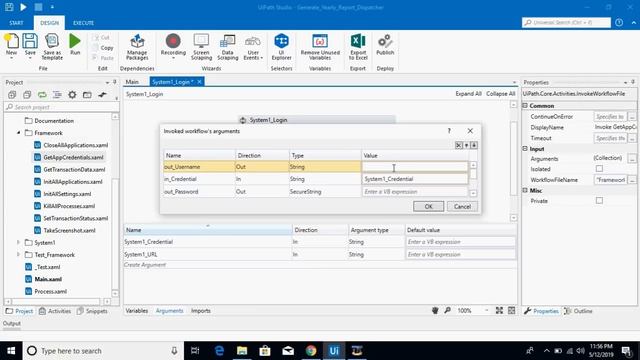Click Cancel in the arguments dialog
This screenshot has height=360, width=640.
(x=462, y=206)
